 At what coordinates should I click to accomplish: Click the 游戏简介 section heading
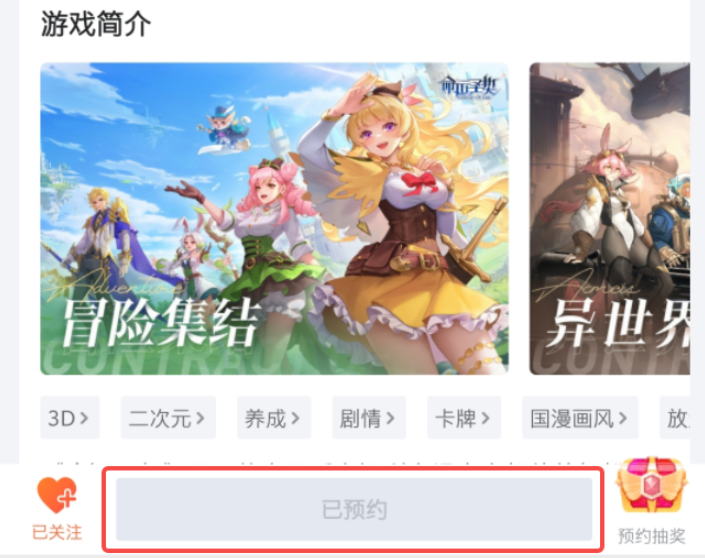tap(96, 24)
